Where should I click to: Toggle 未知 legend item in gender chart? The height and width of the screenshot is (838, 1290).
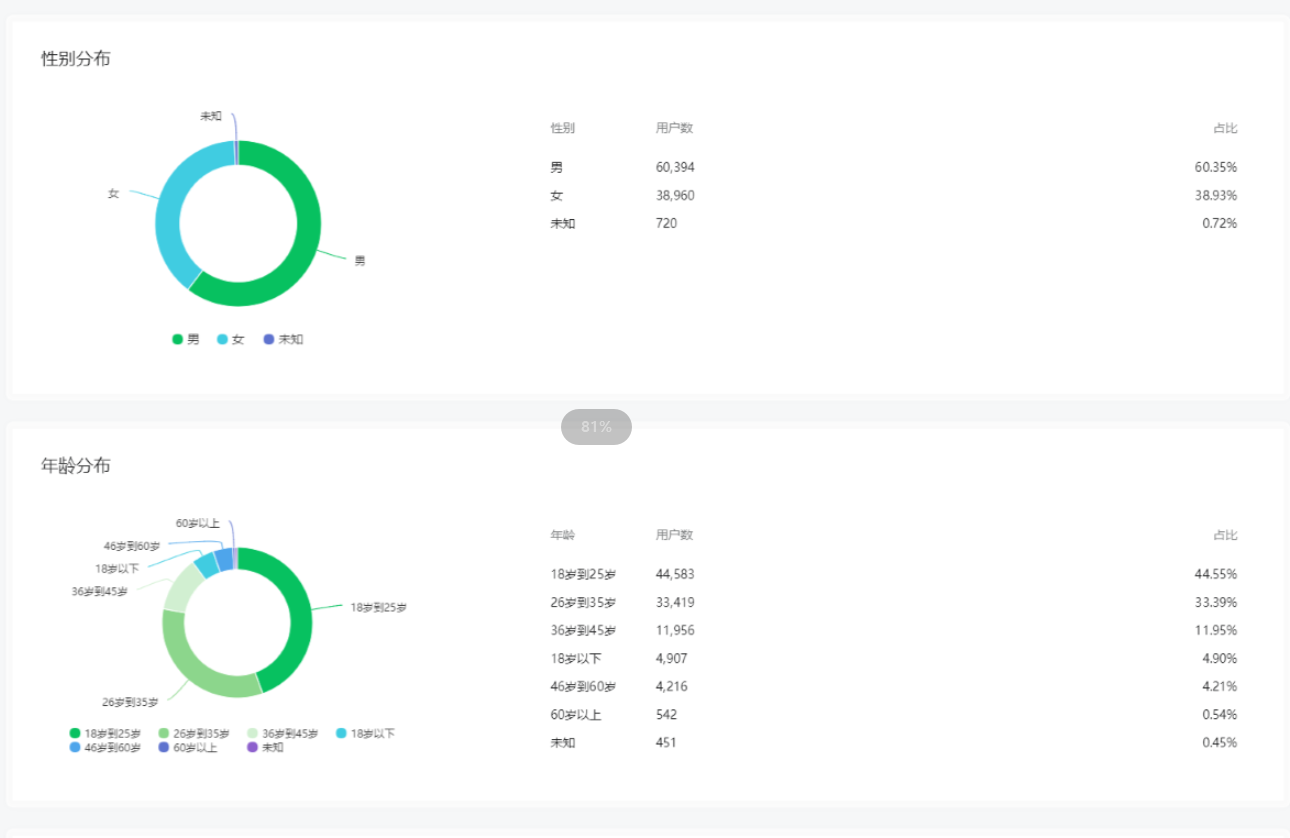pos(283,340)
